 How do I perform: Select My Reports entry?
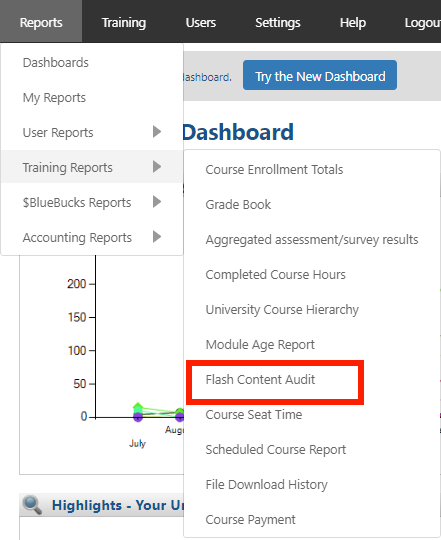(54, 98)
